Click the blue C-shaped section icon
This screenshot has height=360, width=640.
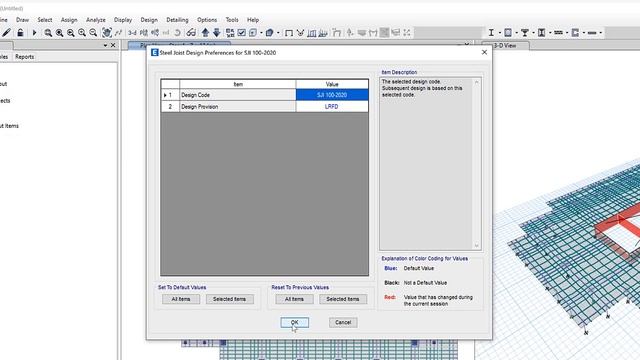click(x=575, y=33)
